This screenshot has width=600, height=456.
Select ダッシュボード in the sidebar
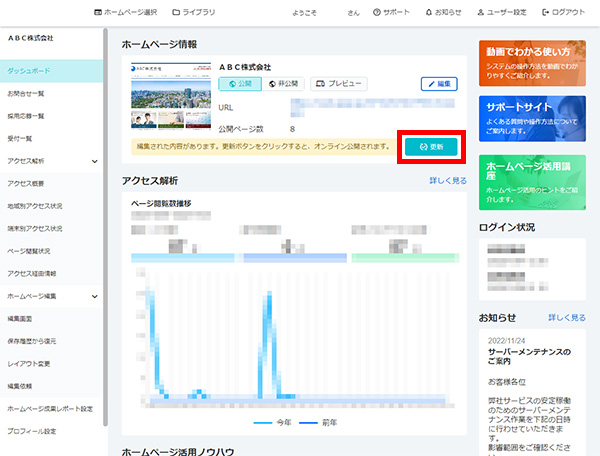[x=50, y=71]
